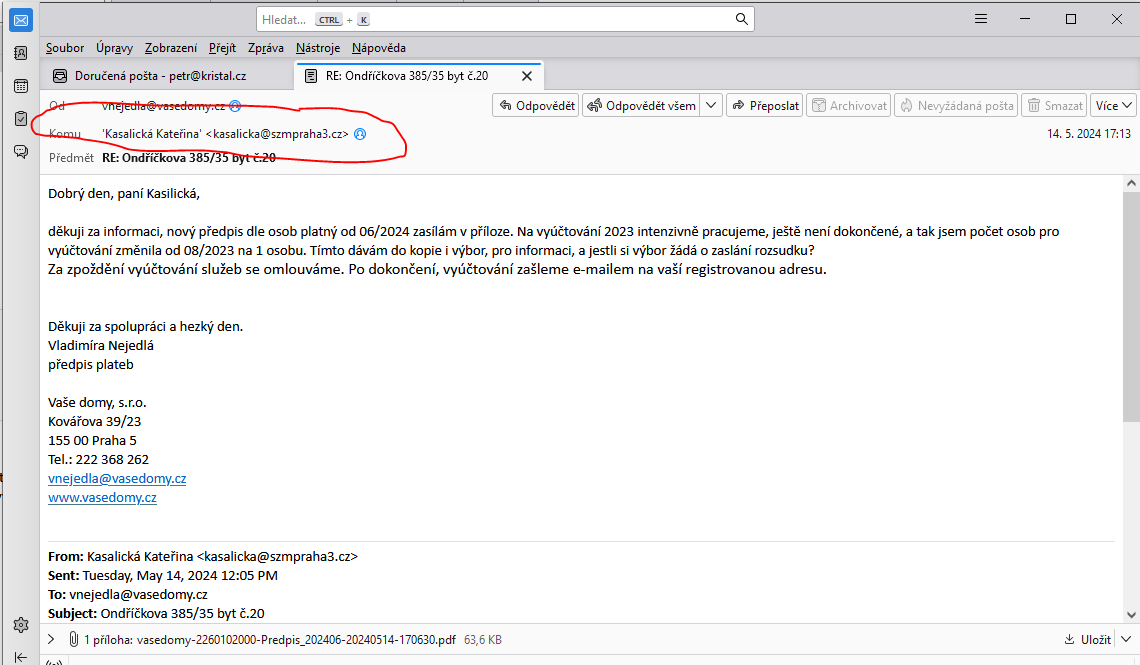The image size is (1140, 665).
Task: Open the Nástroje menu
Action: [x=318, y=47]
